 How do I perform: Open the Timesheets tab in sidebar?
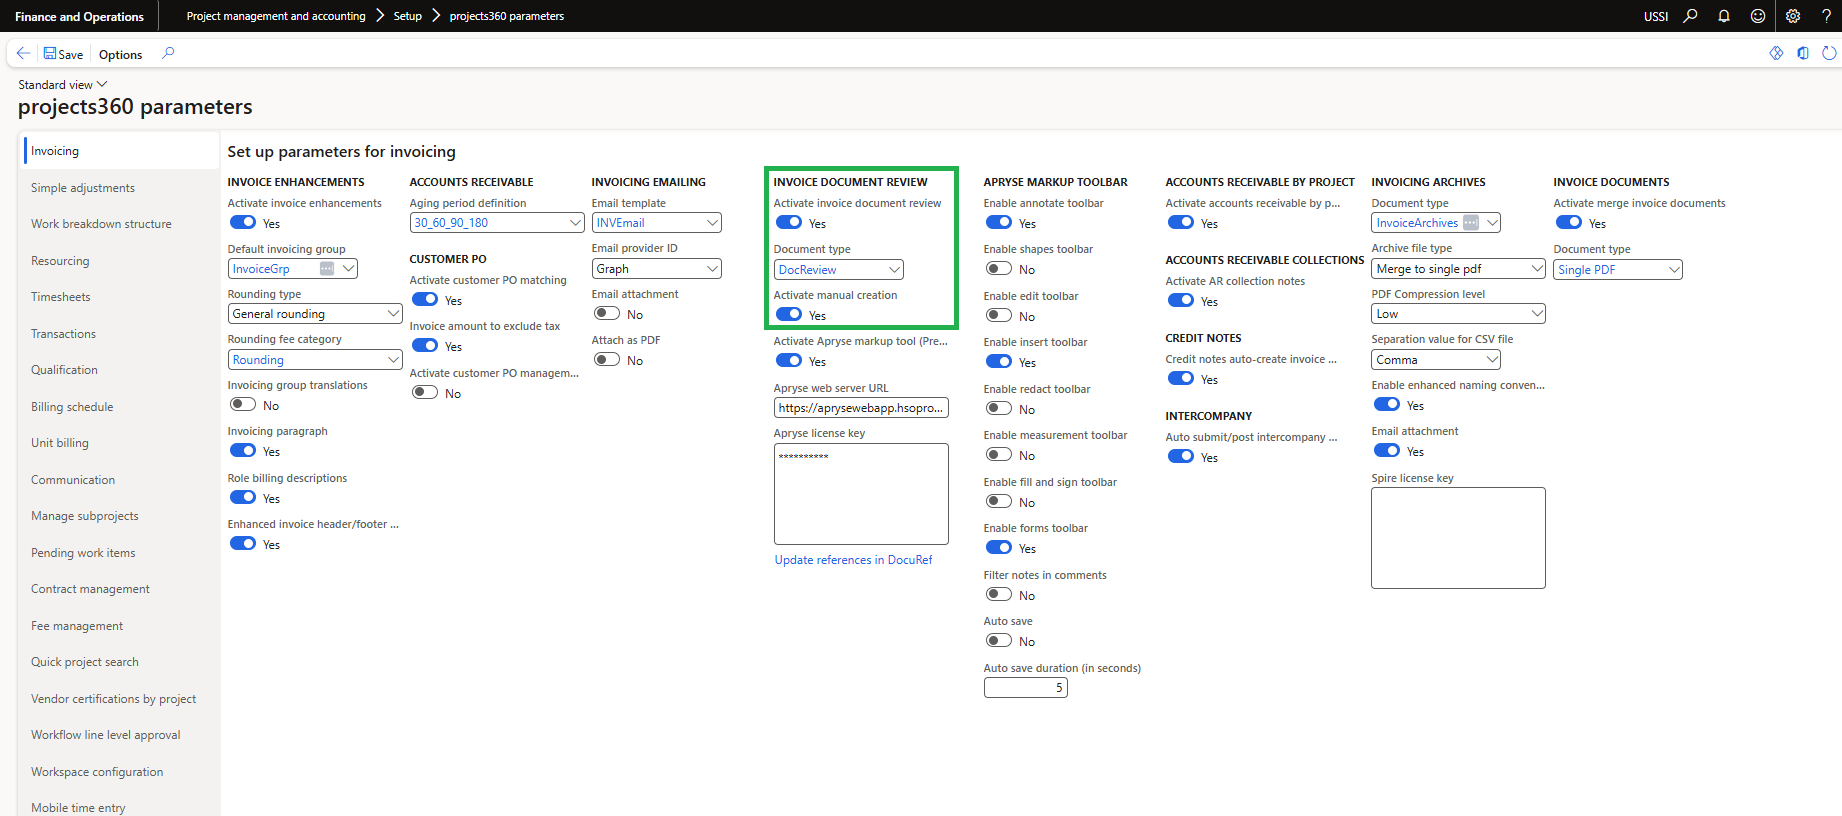click(61, 297)
